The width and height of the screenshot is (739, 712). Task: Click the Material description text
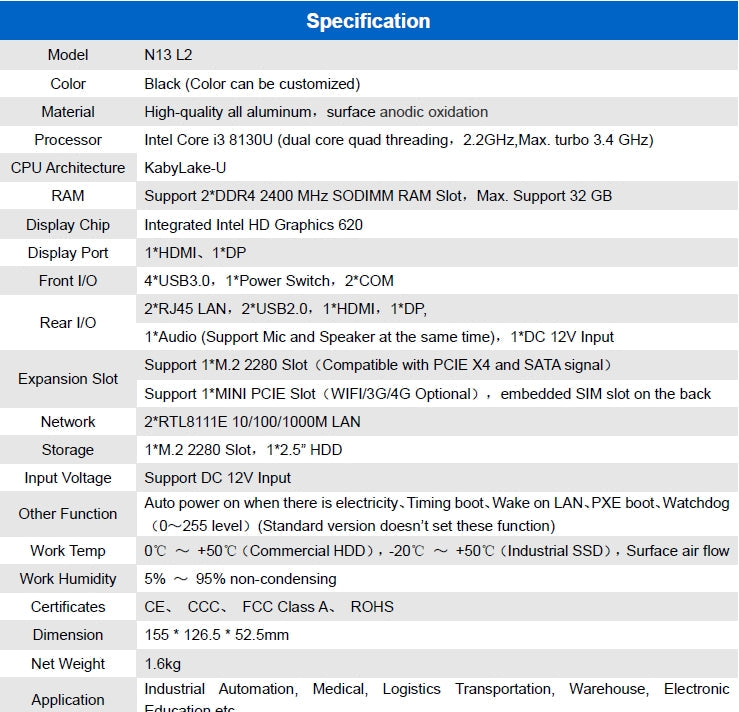point(316,112)
